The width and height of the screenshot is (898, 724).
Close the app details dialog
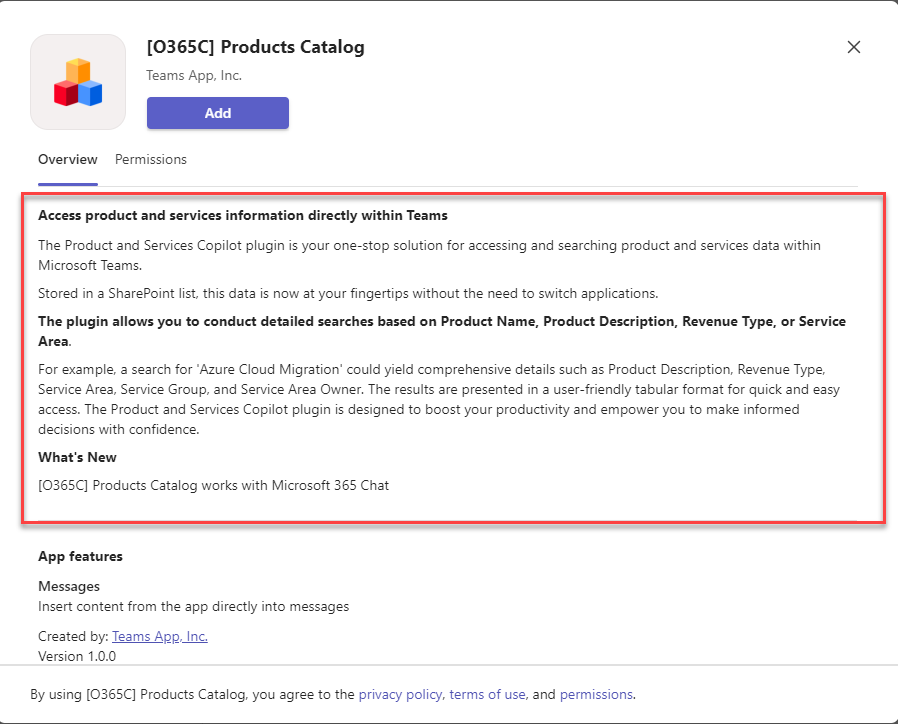853,47
